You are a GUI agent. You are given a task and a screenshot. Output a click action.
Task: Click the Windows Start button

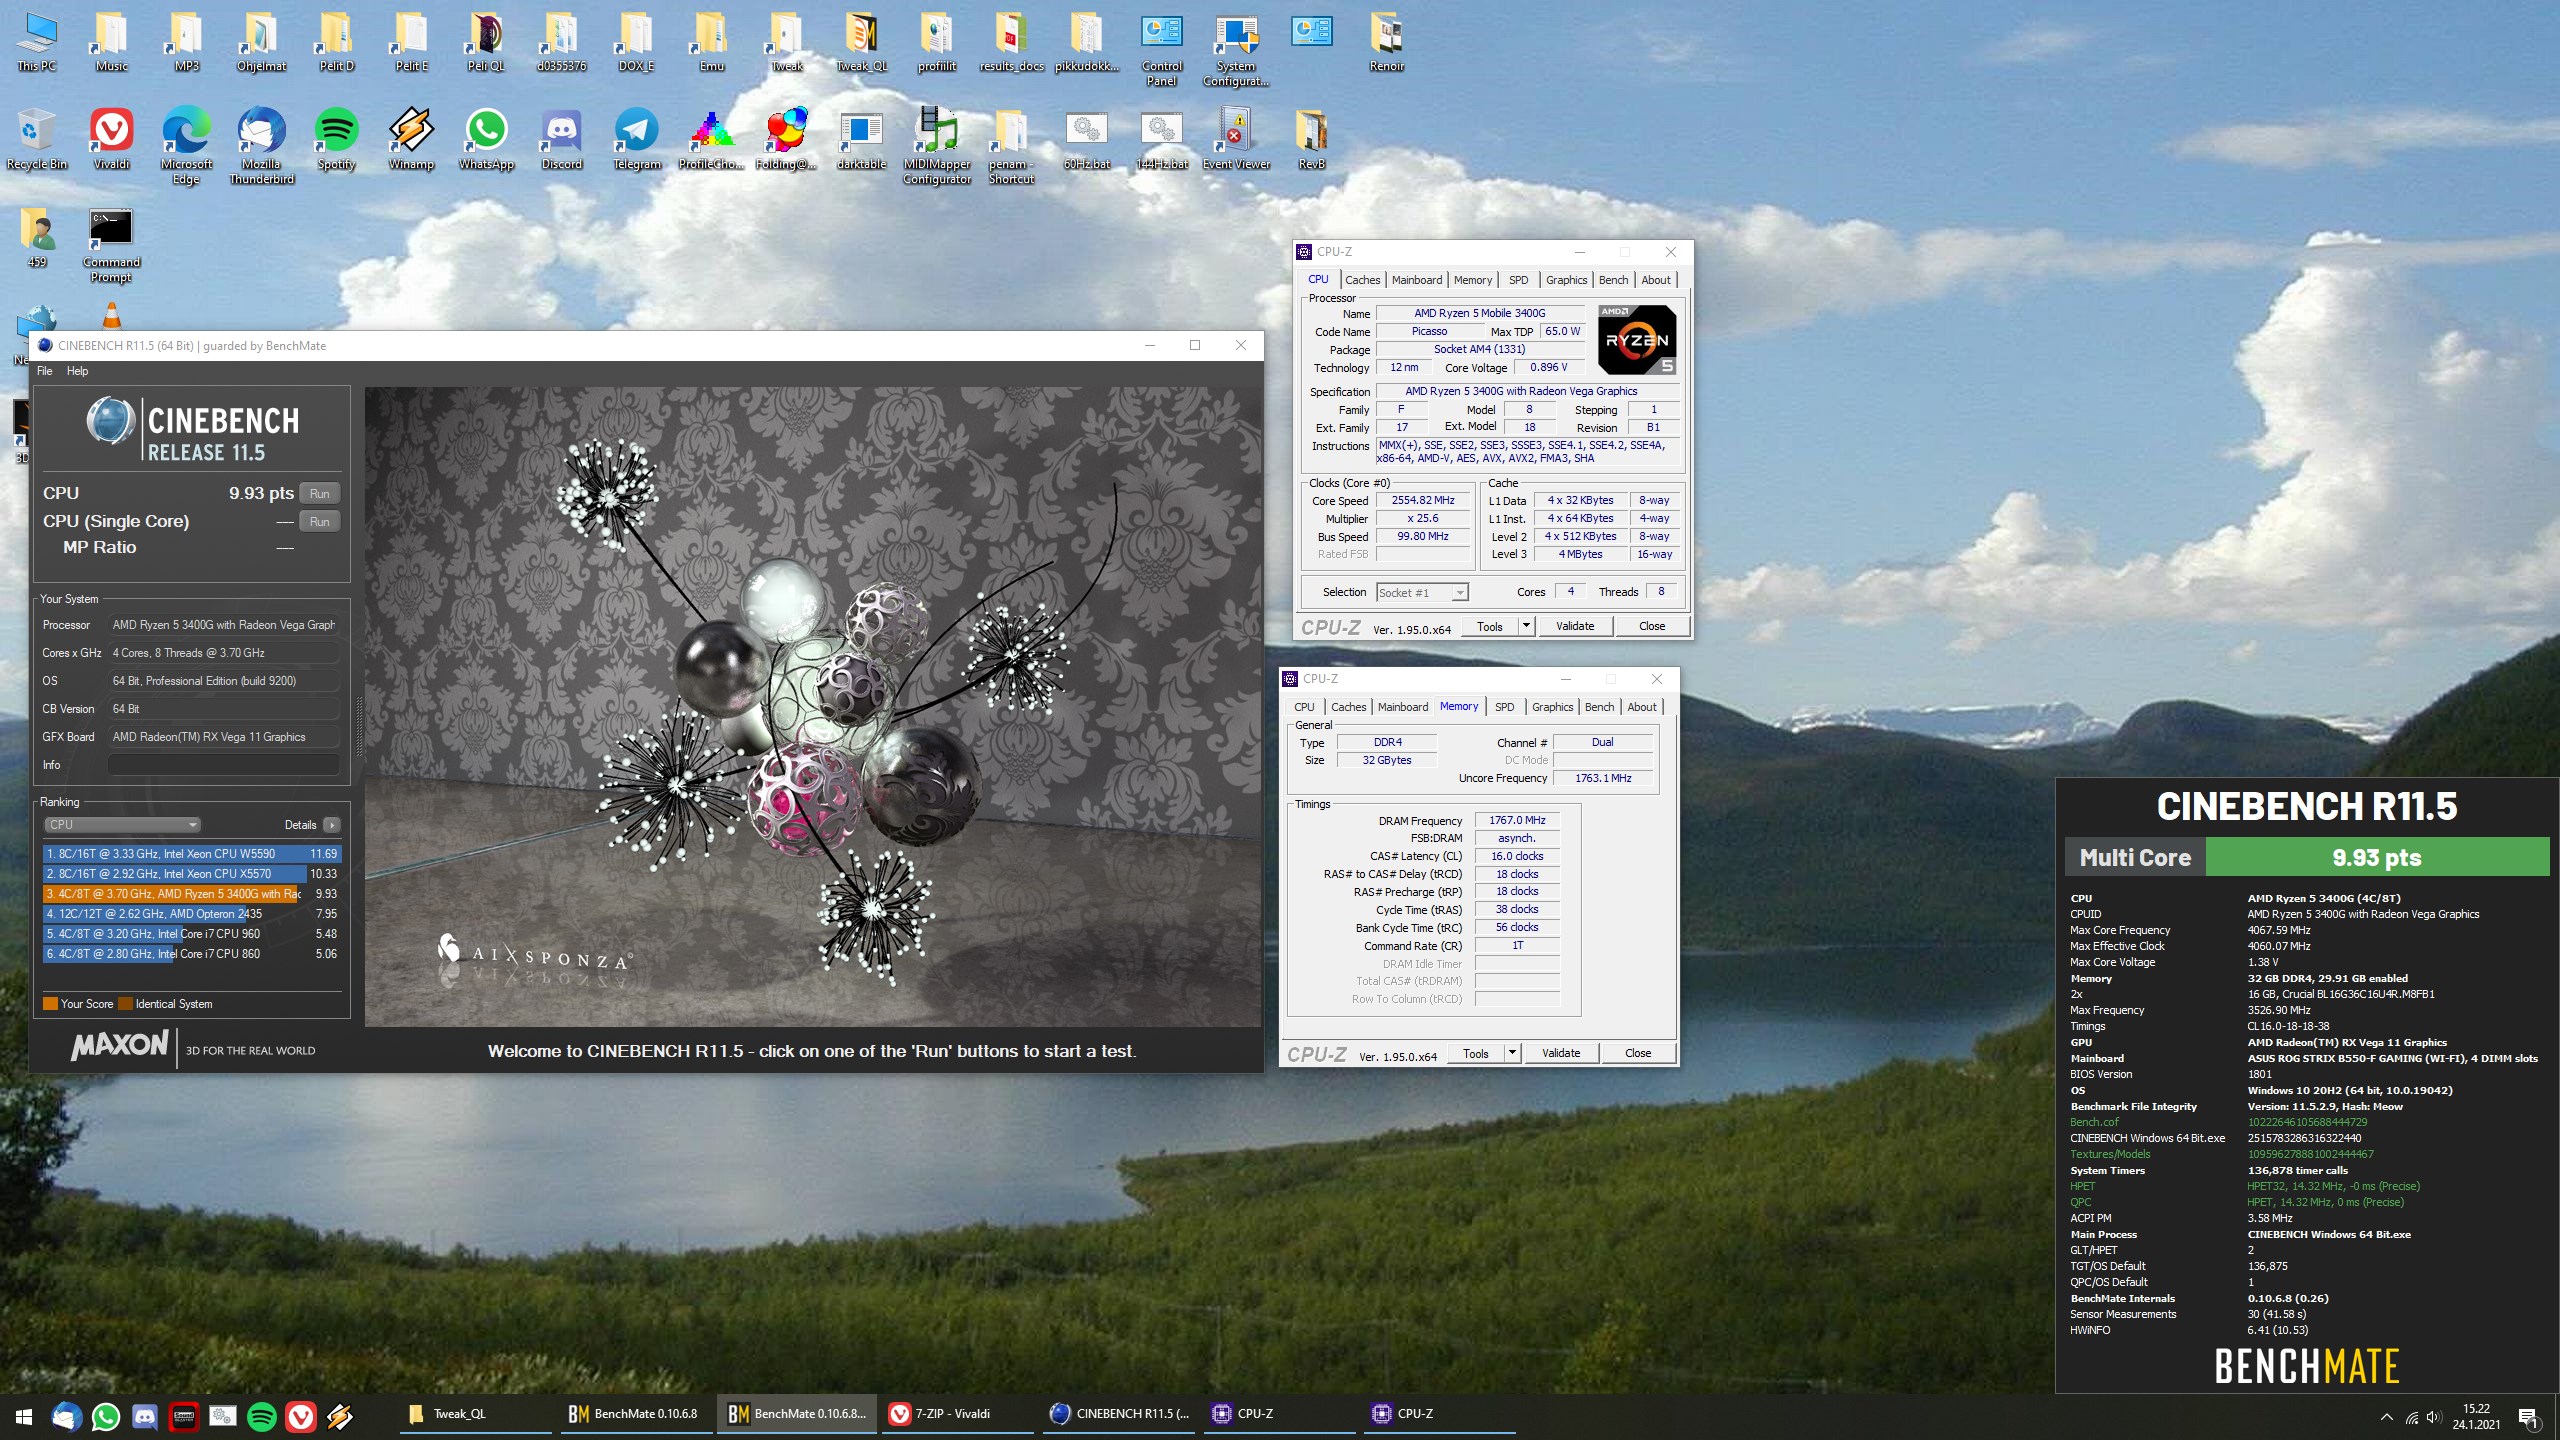pyautogui.click(x=24, y=1416)
